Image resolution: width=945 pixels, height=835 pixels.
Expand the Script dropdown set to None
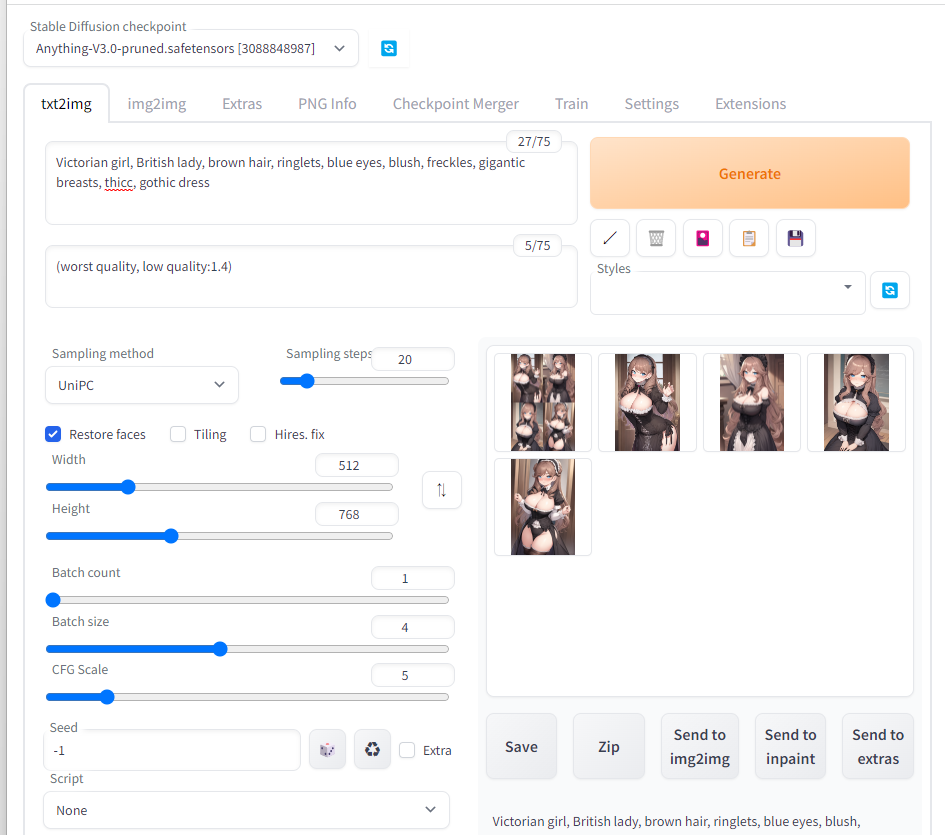(x=246, y=810)
